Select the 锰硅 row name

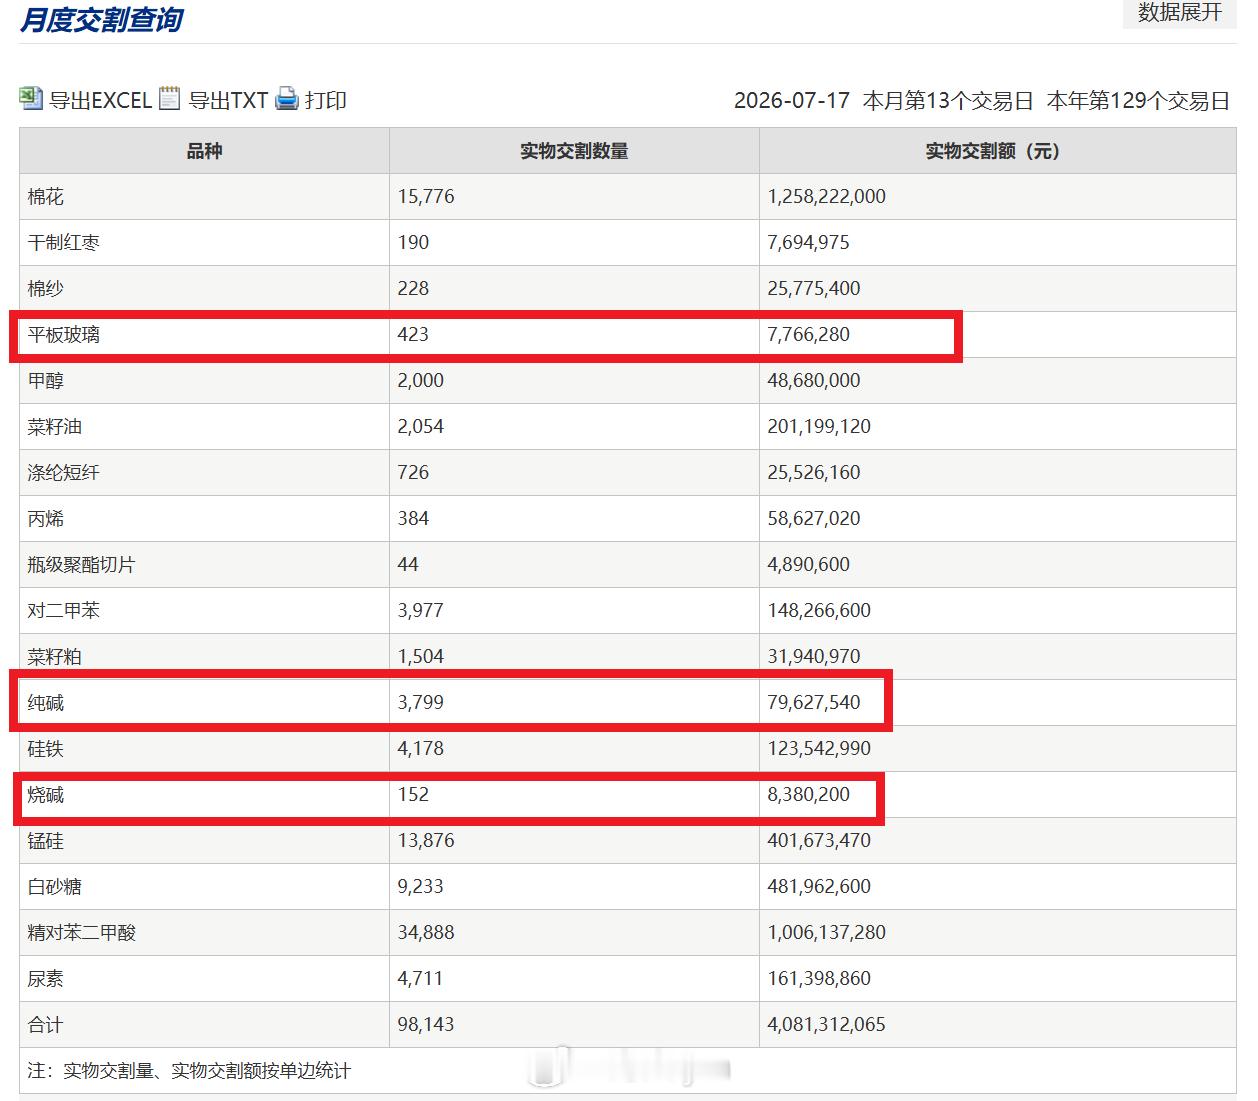tap(46, 841)
